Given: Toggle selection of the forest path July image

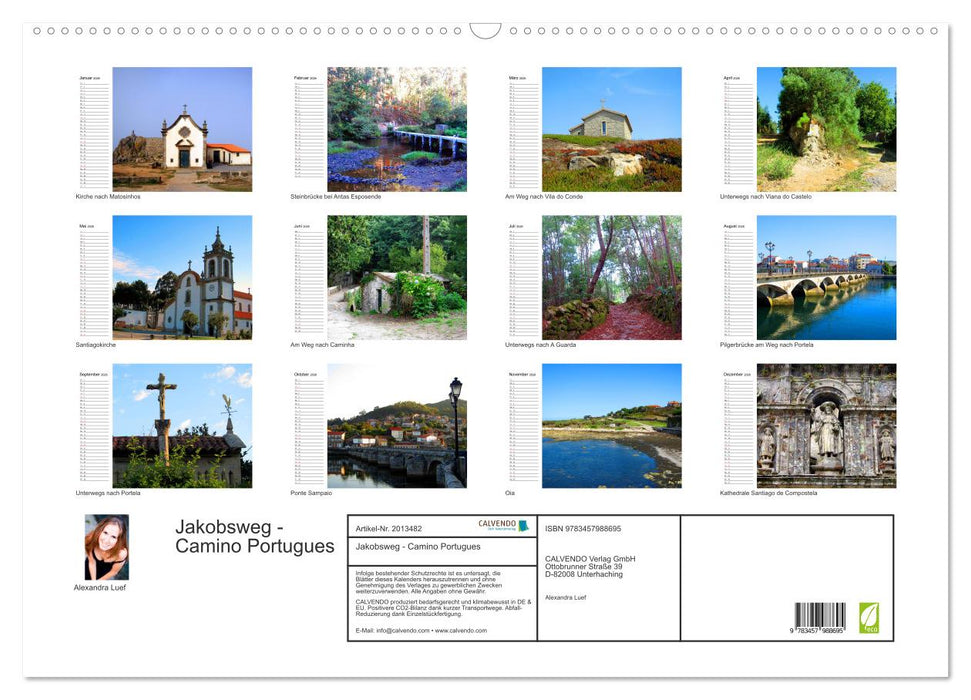Looking at the screenshot, I should click(613, 277).
